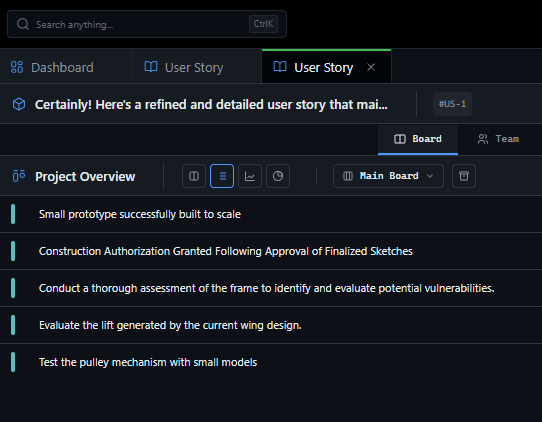The height and width of the screenshot is (422, 542).
Task: Click the Team tab people icon
Action: tap(483, 139)
